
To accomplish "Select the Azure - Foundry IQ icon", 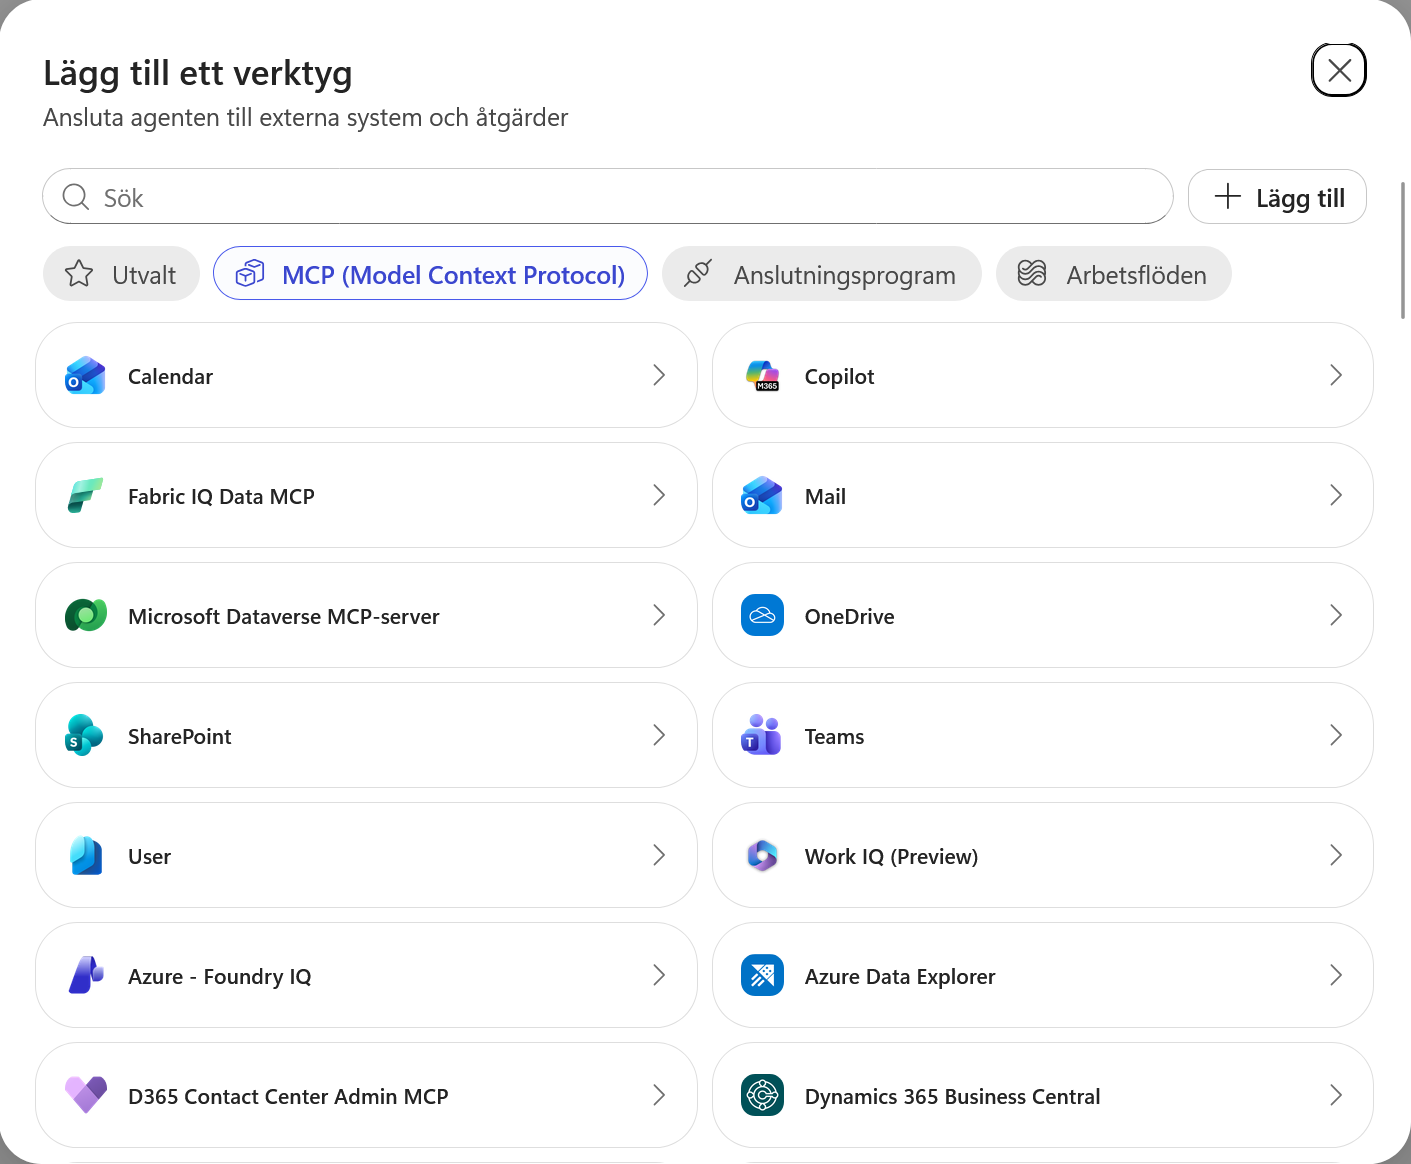I will 85,976.
